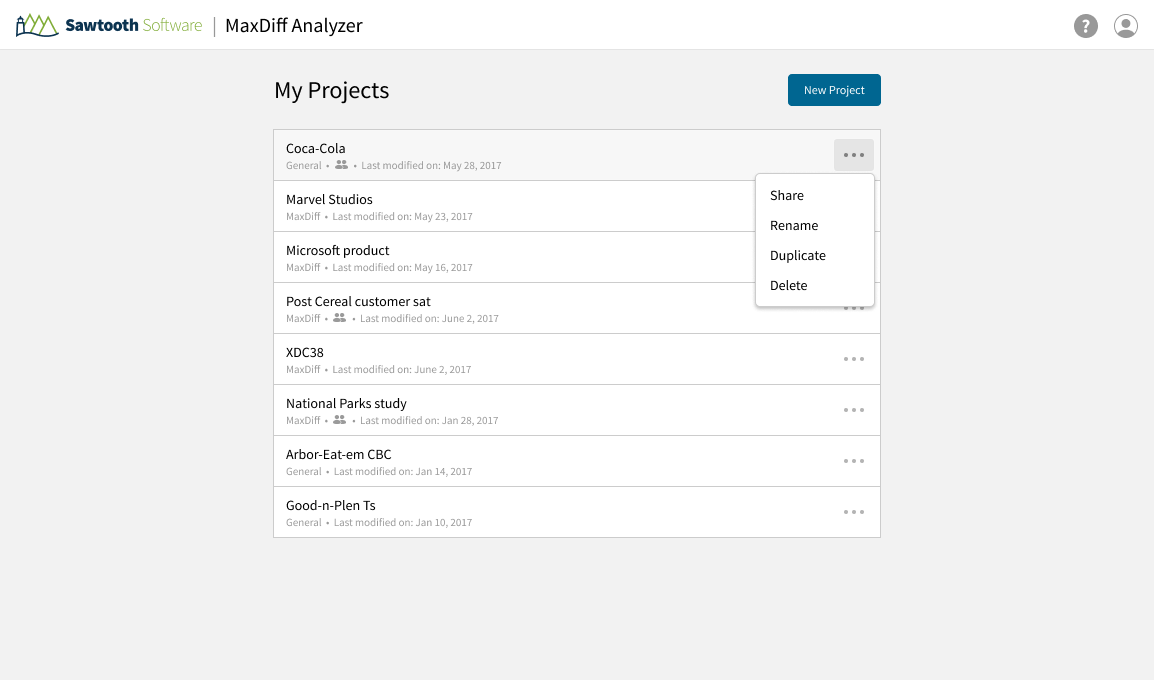The image size is (1154, 680).
Task: Click shared users icon on National Parks study
Action: 340,420
